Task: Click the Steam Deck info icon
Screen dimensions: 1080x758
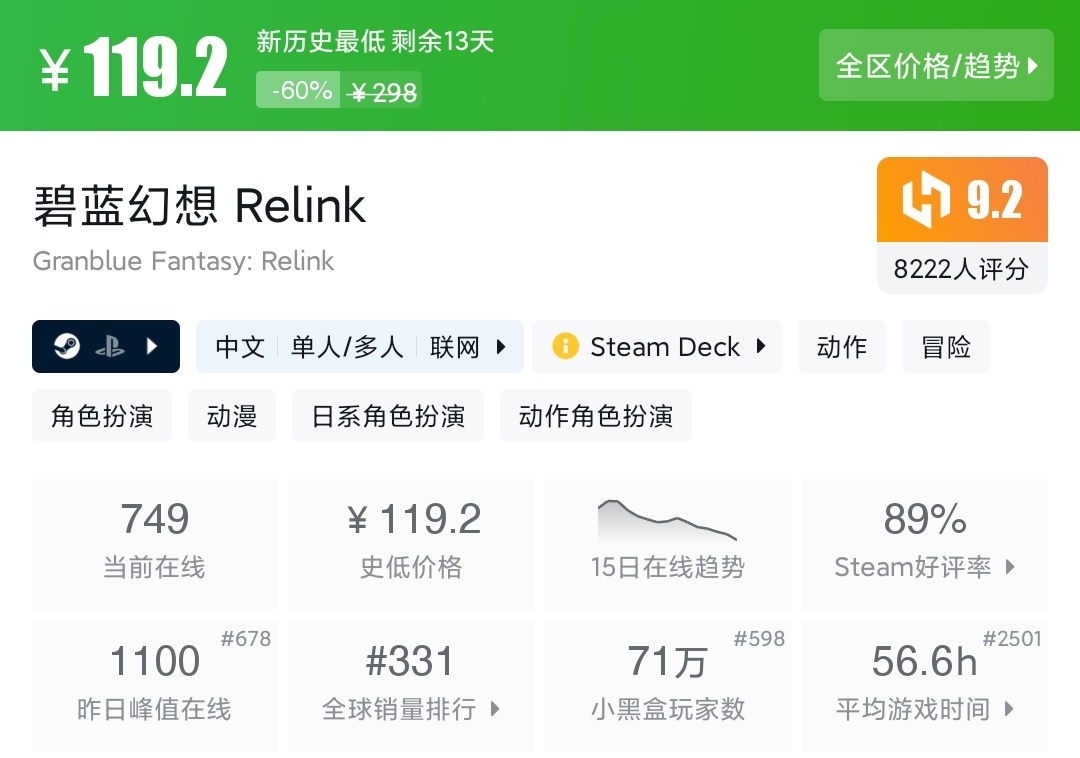Action: (565, 347)
